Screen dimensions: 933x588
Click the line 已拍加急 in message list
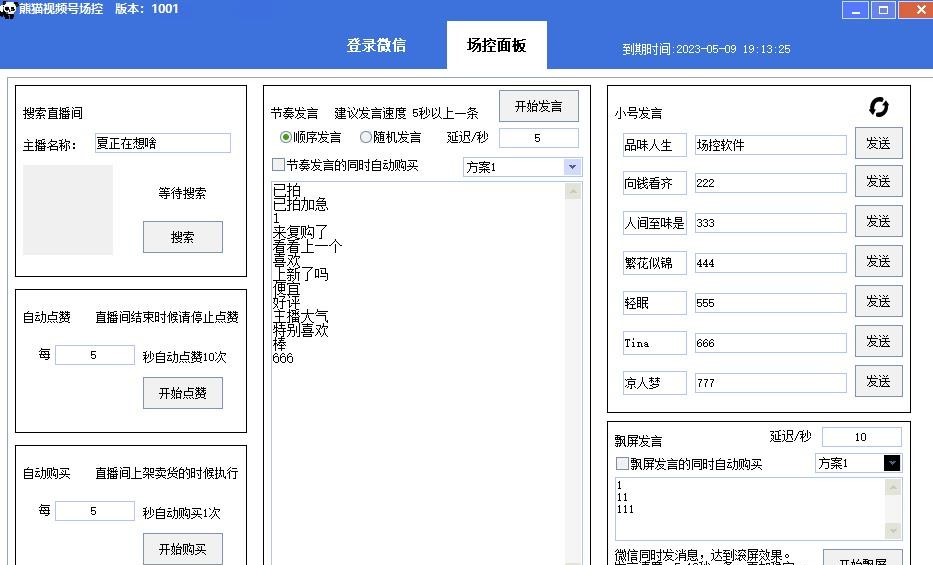click(300, 204)
